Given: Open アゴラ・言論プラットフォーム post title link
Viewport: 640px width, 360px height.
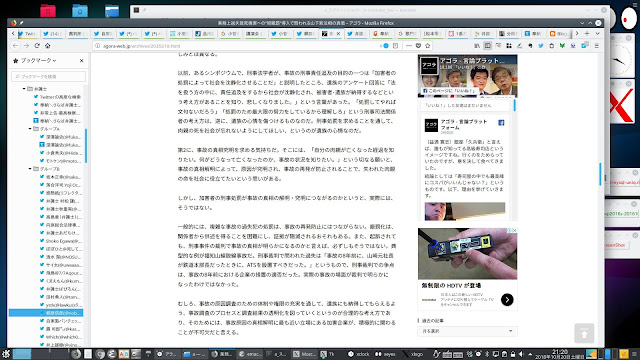Looking at the screenshot, I should pos(463,124).
